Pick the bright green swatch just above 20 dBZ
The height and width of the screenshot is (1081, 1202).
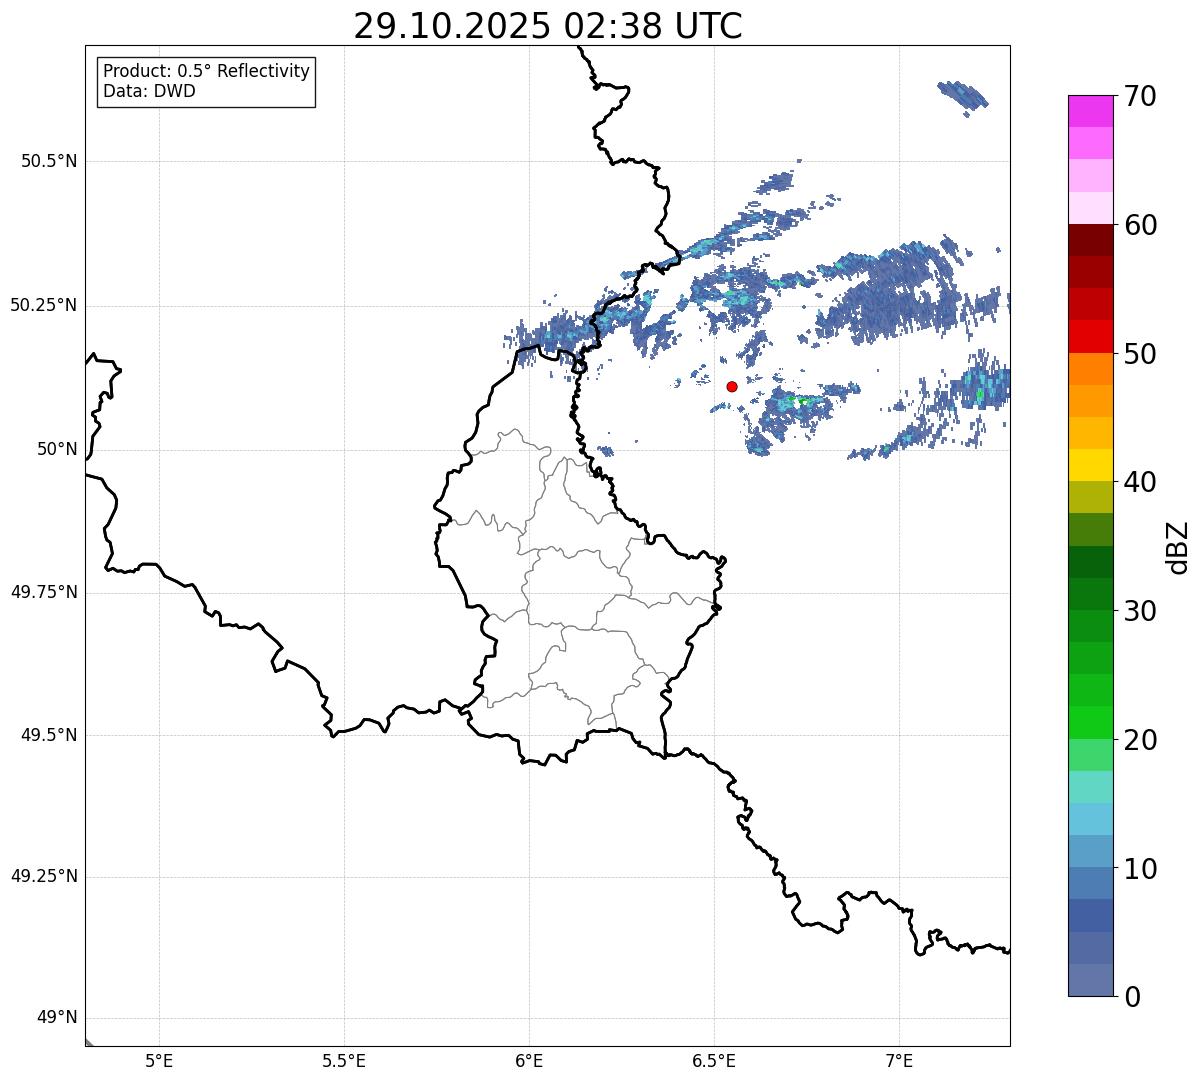pyautogui.click(x=1091, y=723)
